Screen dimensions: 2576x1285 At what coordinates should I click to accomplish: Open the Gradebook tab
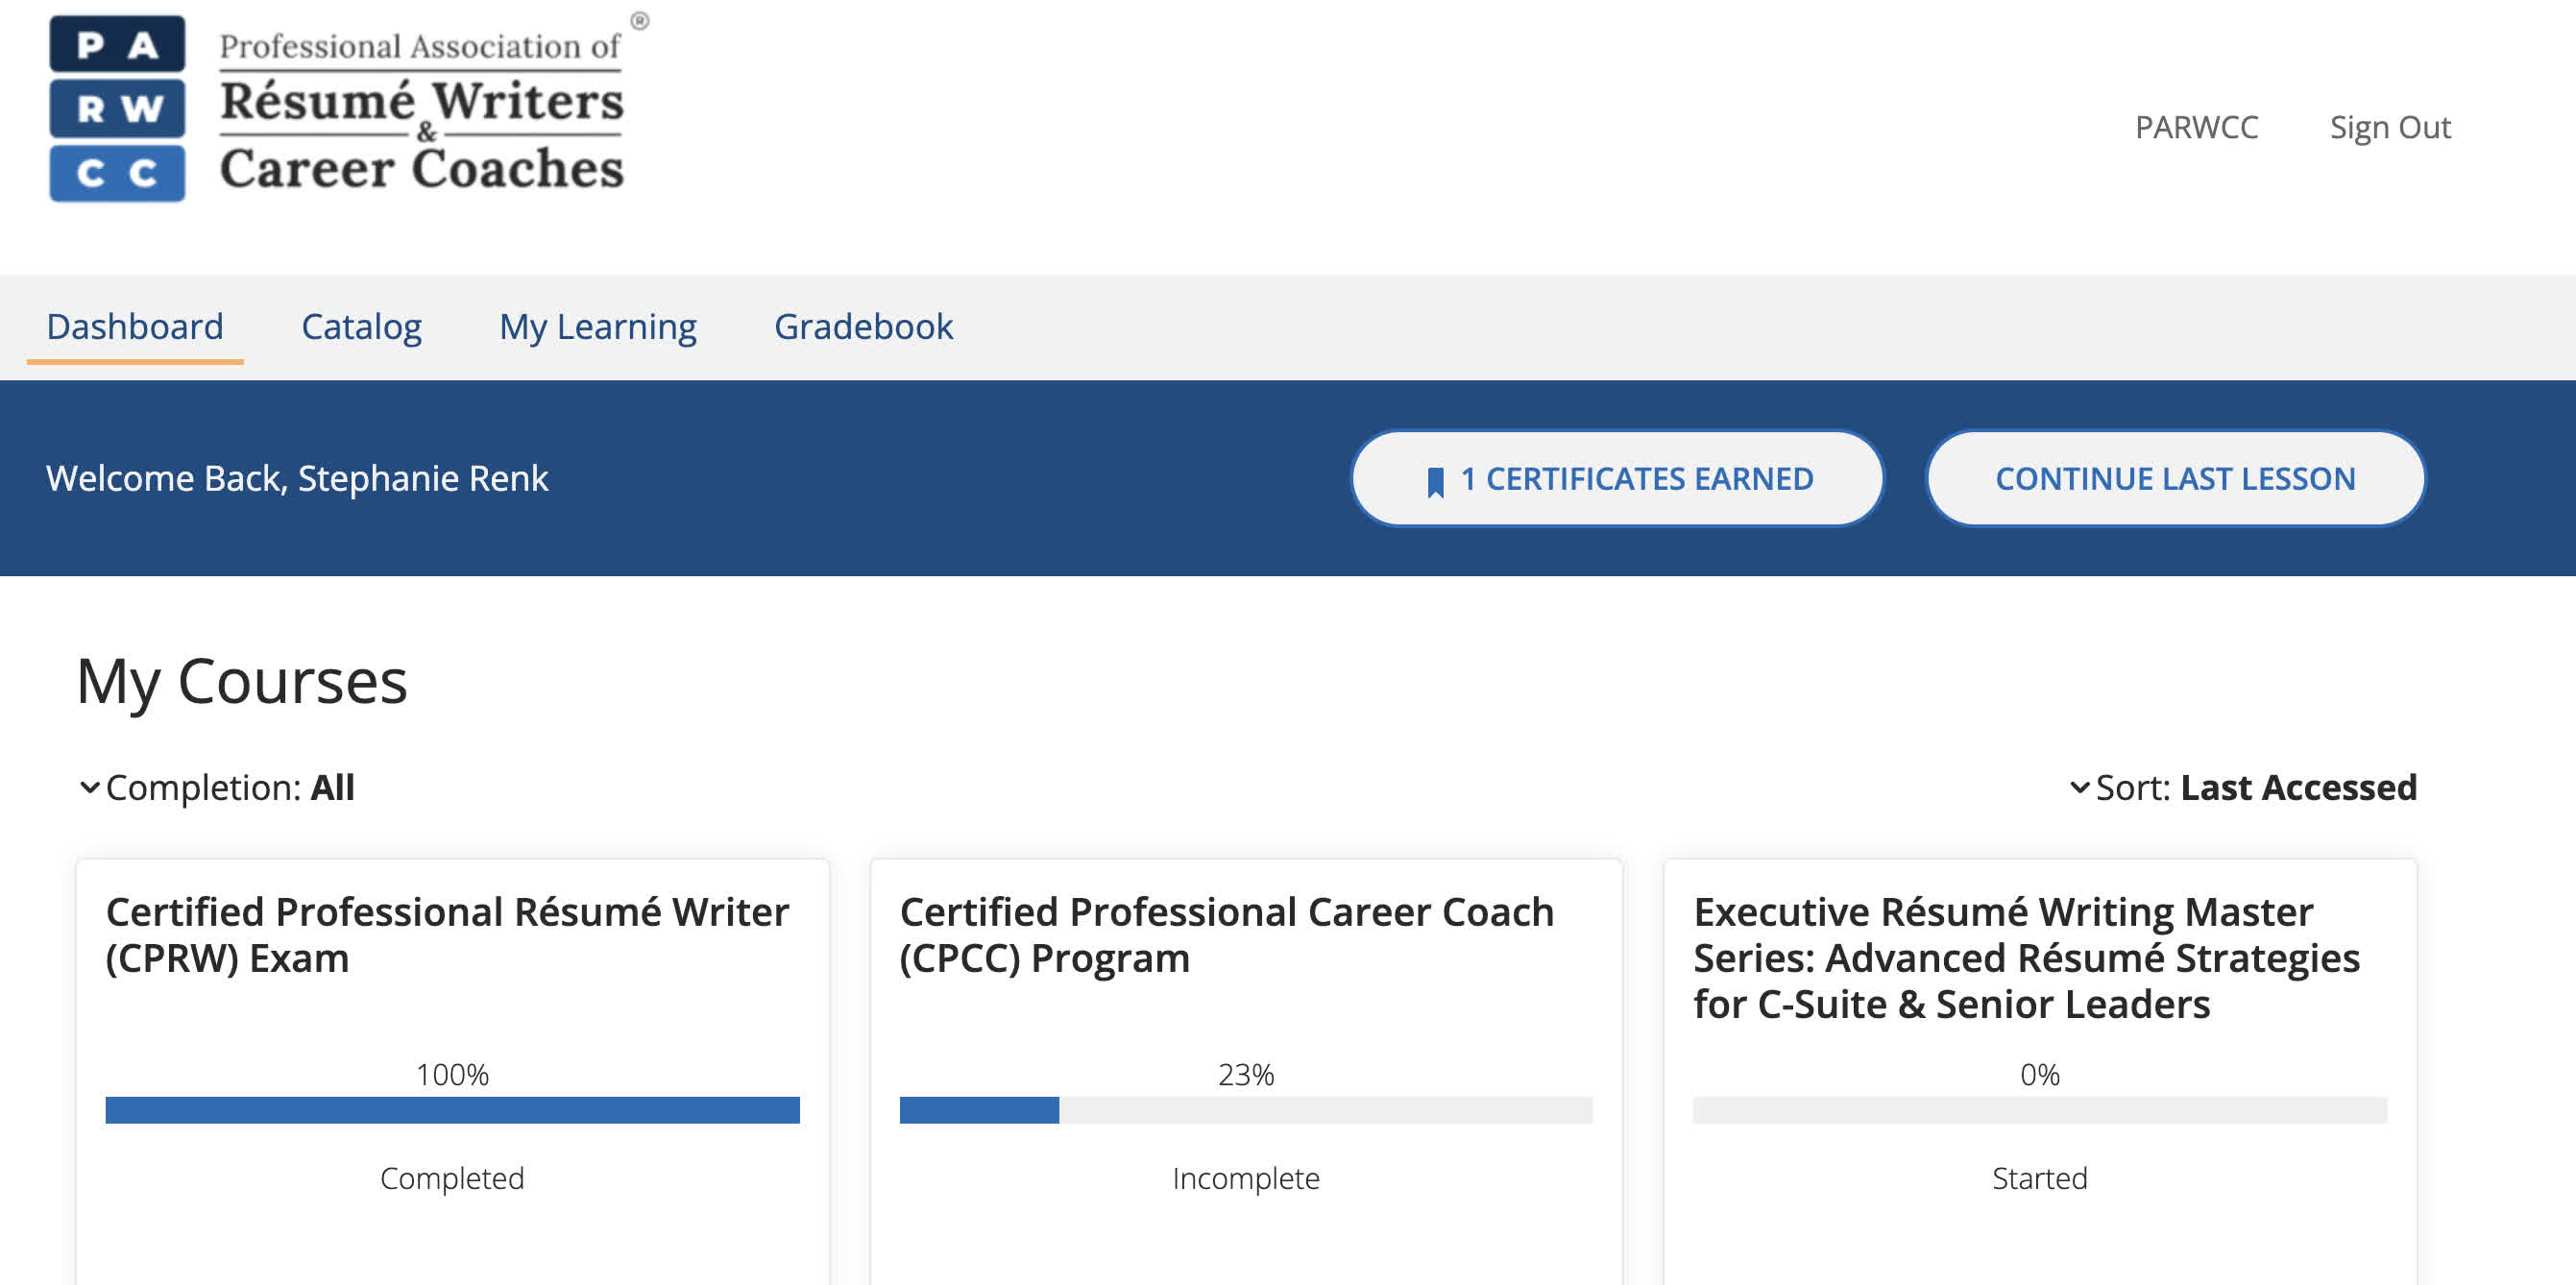pyautogui.click(x=863, y=327)
